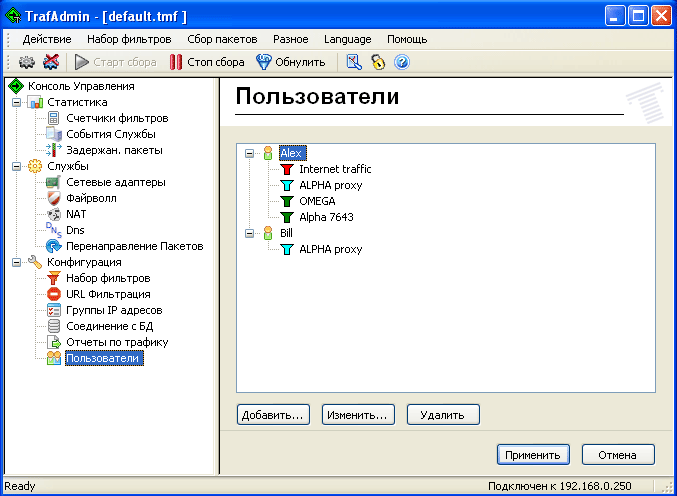This screenshot has width=677, height=496.
Task: Open the Сбор пакетов menu
Action: pos(222,39)
